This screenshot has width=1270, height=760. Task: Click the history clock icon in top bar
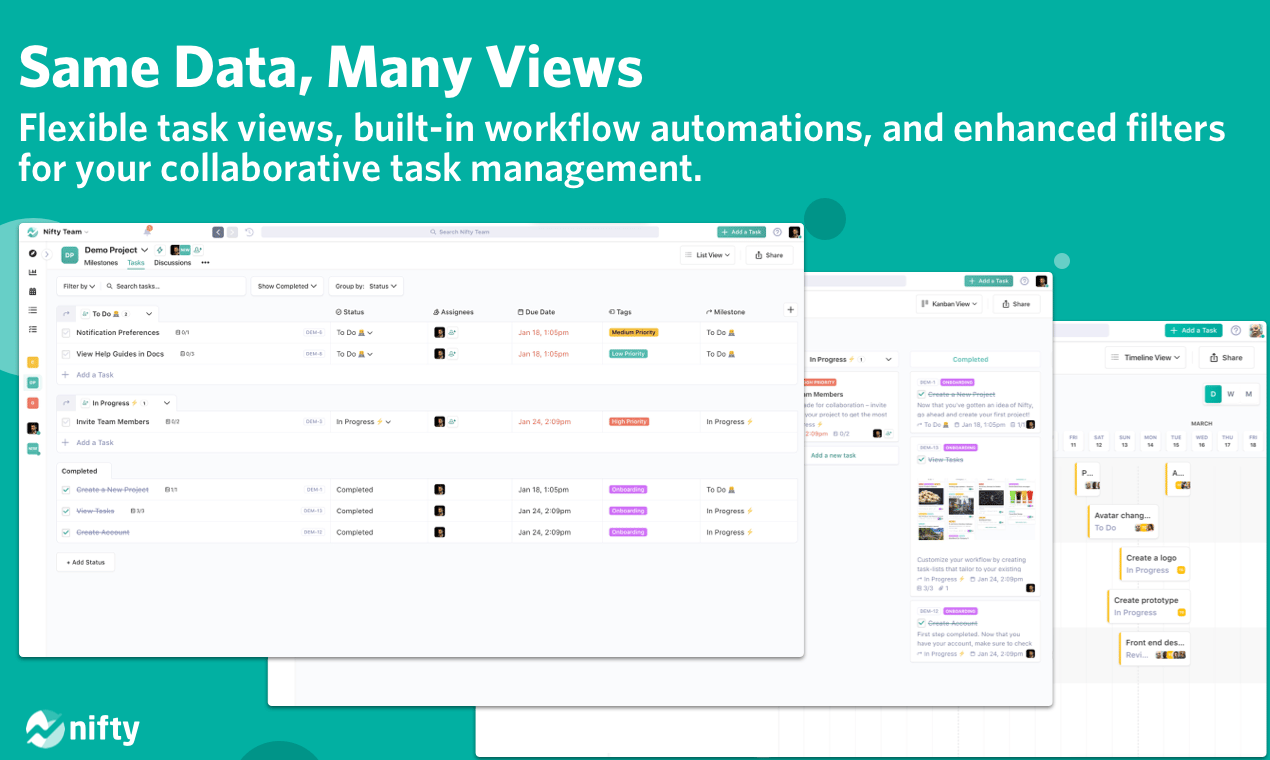coord(249,232)
